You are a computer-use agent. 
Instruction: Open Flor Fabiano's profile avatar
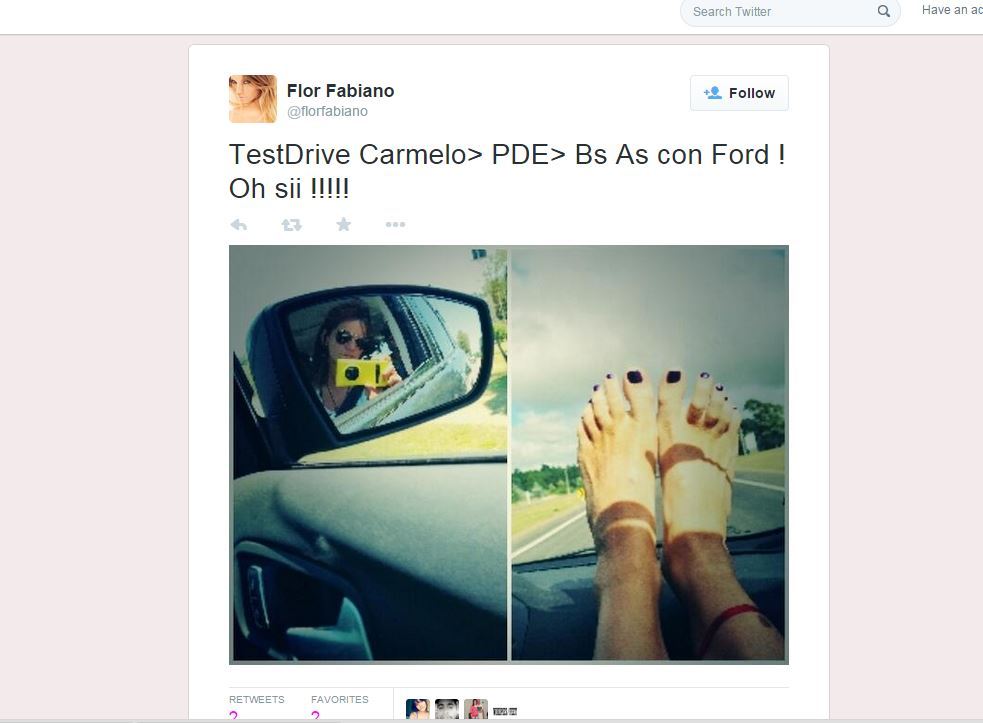pyautogui.click(x=253, y=99)
